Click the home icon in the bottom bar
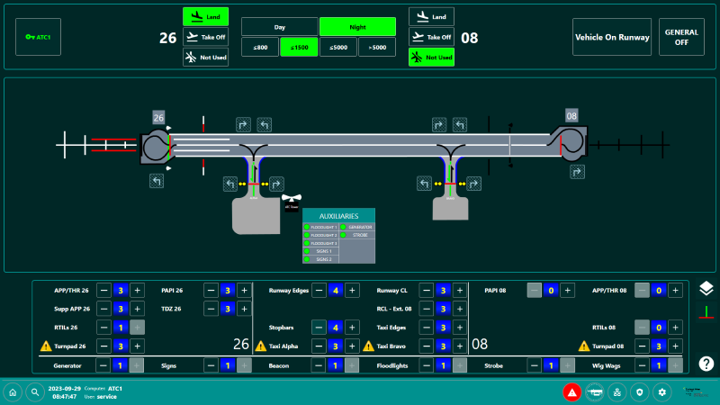 (13, 392)
